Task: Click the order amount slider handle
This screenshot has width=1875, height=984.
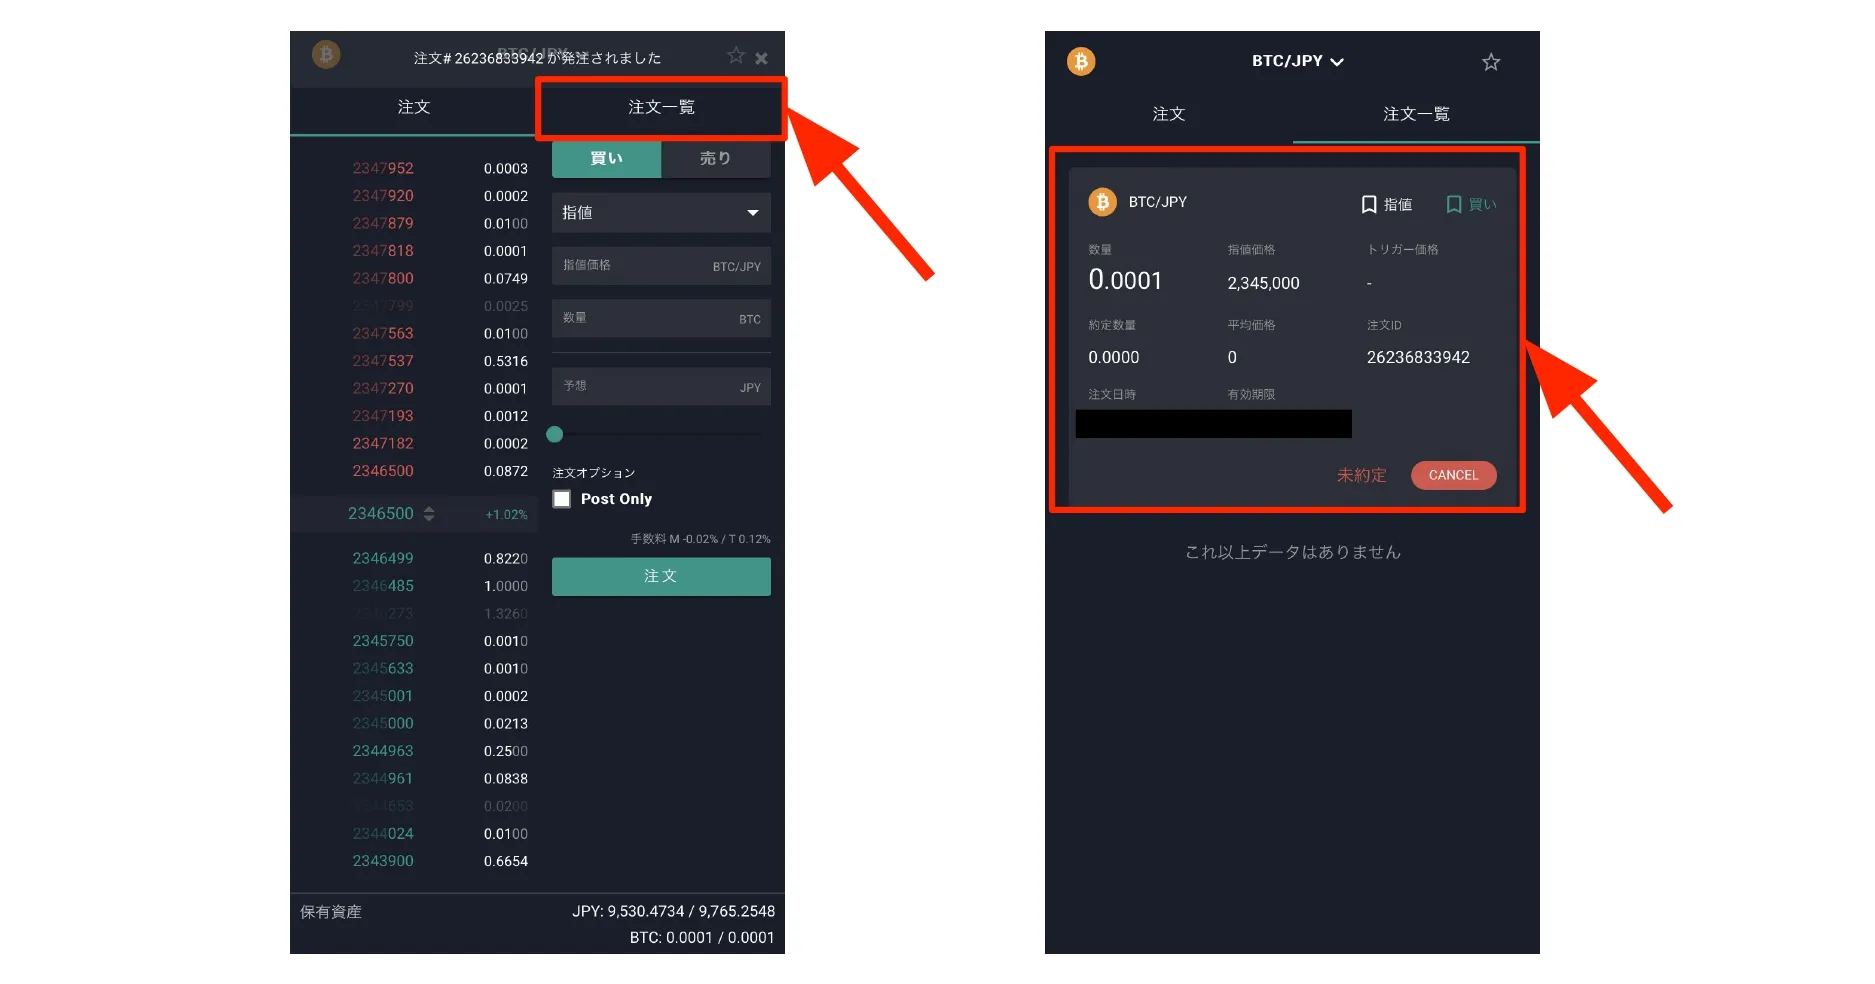Action: click(x=555, y=434)
